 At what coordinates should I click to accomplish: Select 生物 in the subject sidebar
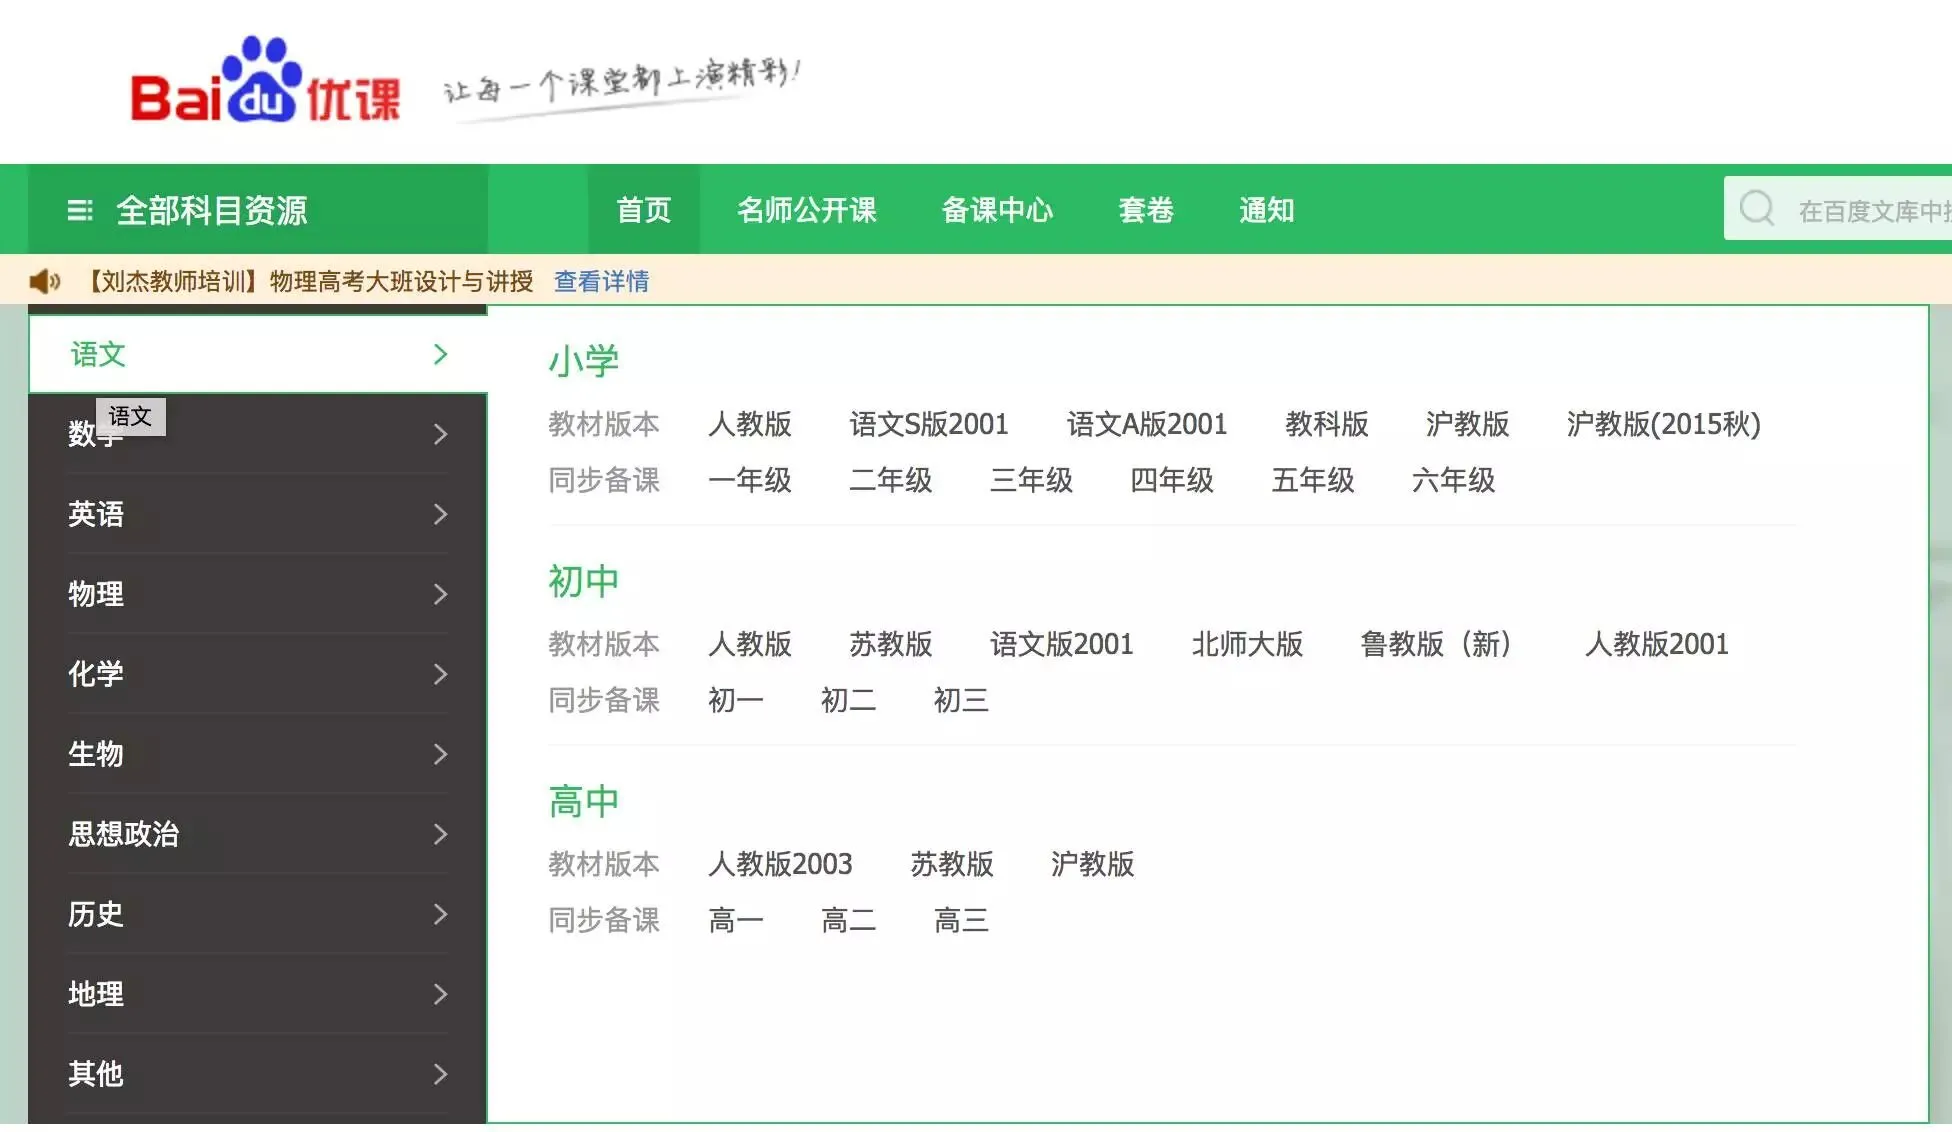[x=96, y=754]
